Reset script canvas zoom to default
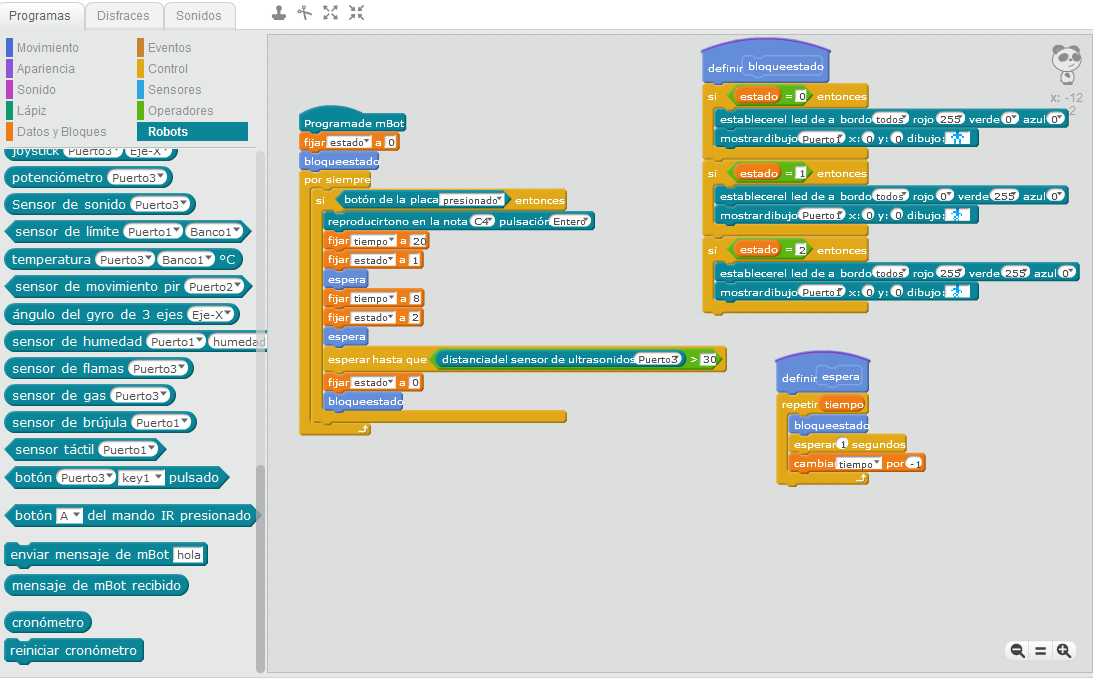Viewport: 1093px width, 679px height. [1041, 650]
